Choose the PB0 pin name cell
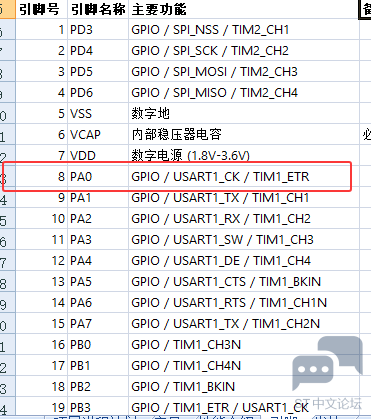The height and width of the screenshot is (419, 371). (98, 345)
